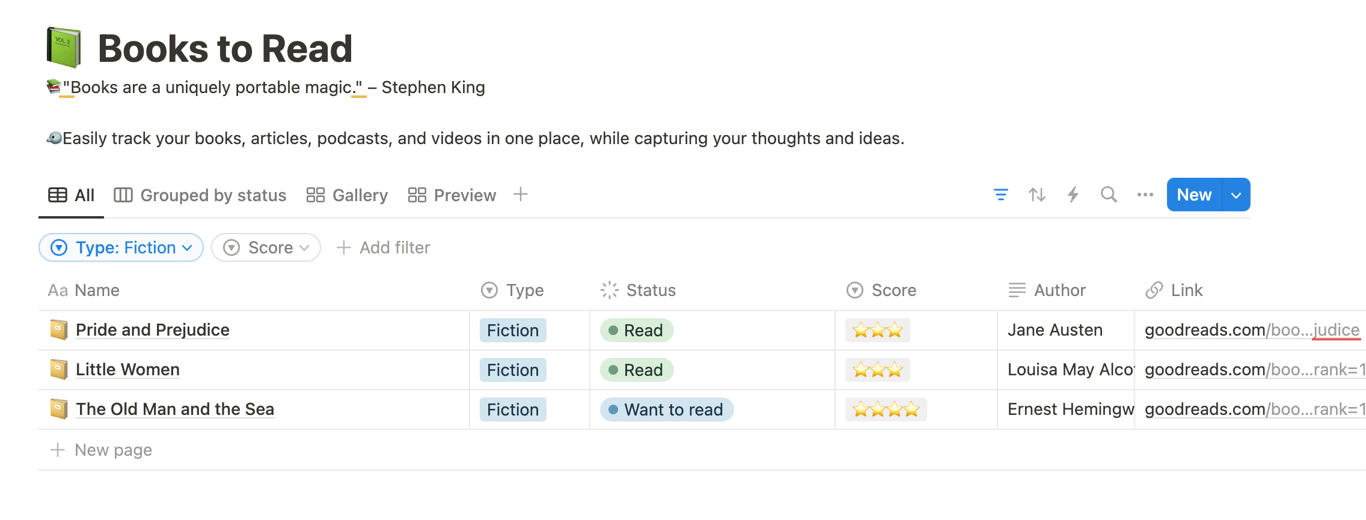
Task: Add a new view with plus icon
Action: (521, 195)
